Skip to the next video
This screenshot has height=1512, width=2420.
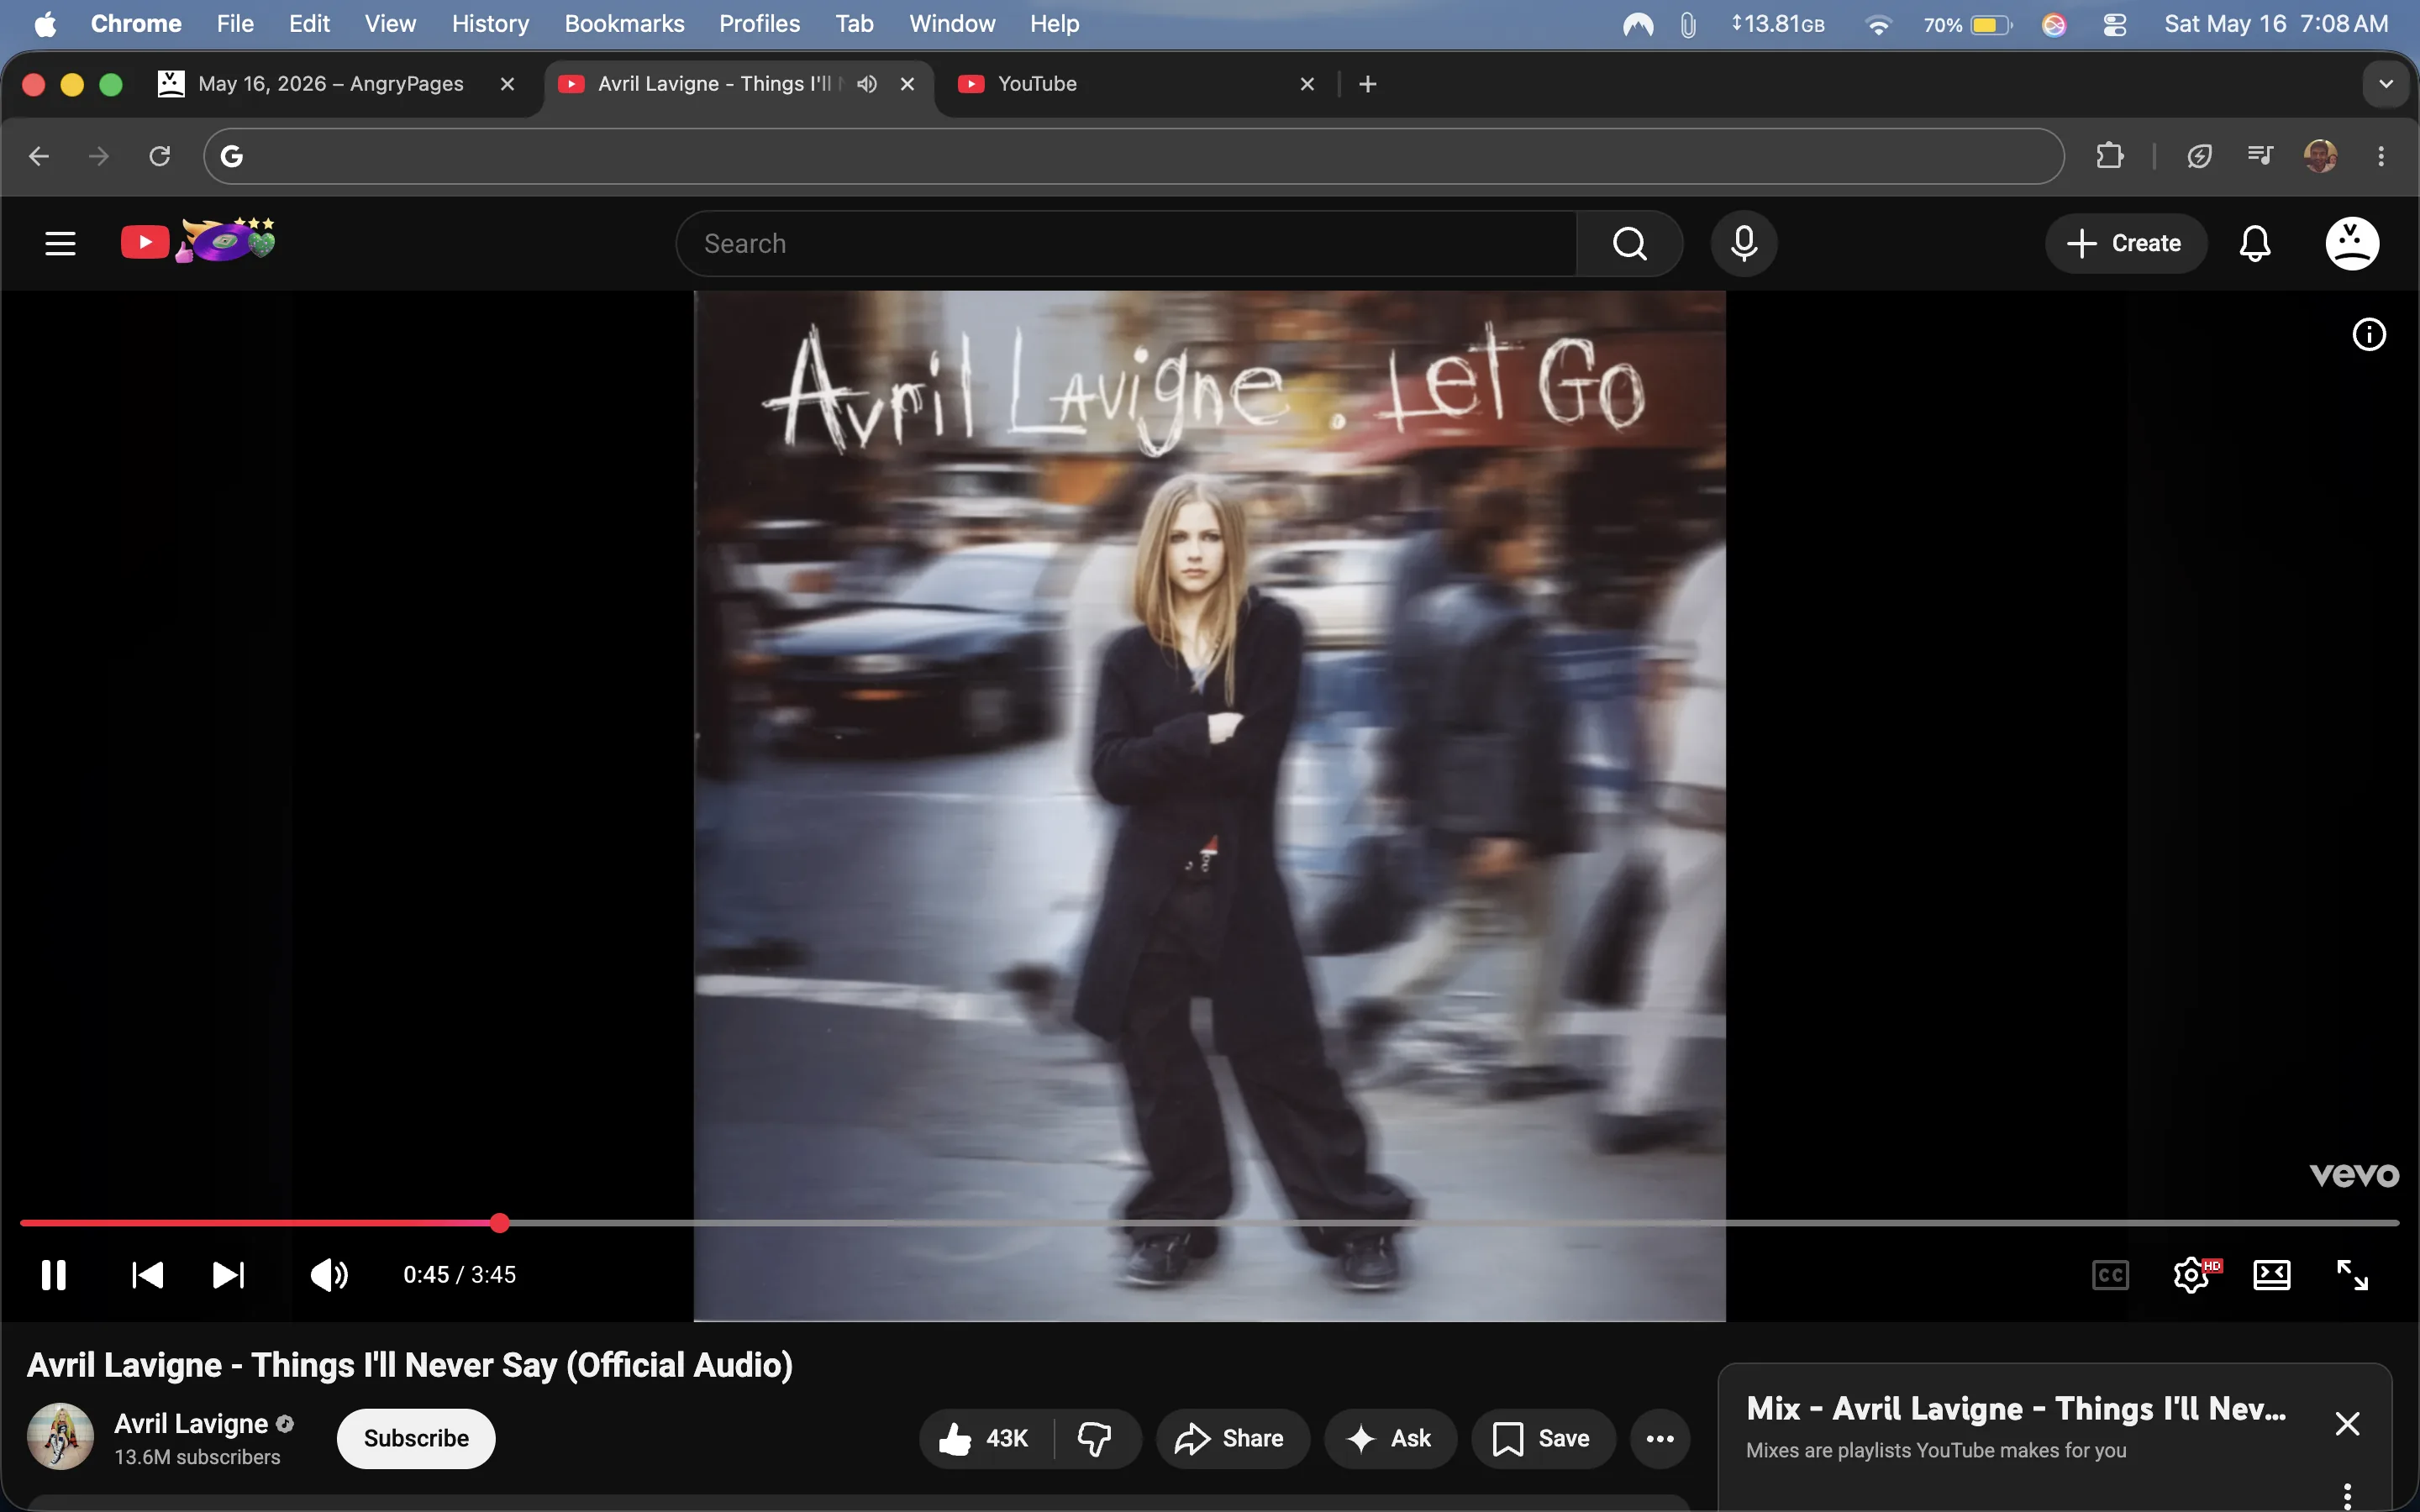coord(228,1274)
